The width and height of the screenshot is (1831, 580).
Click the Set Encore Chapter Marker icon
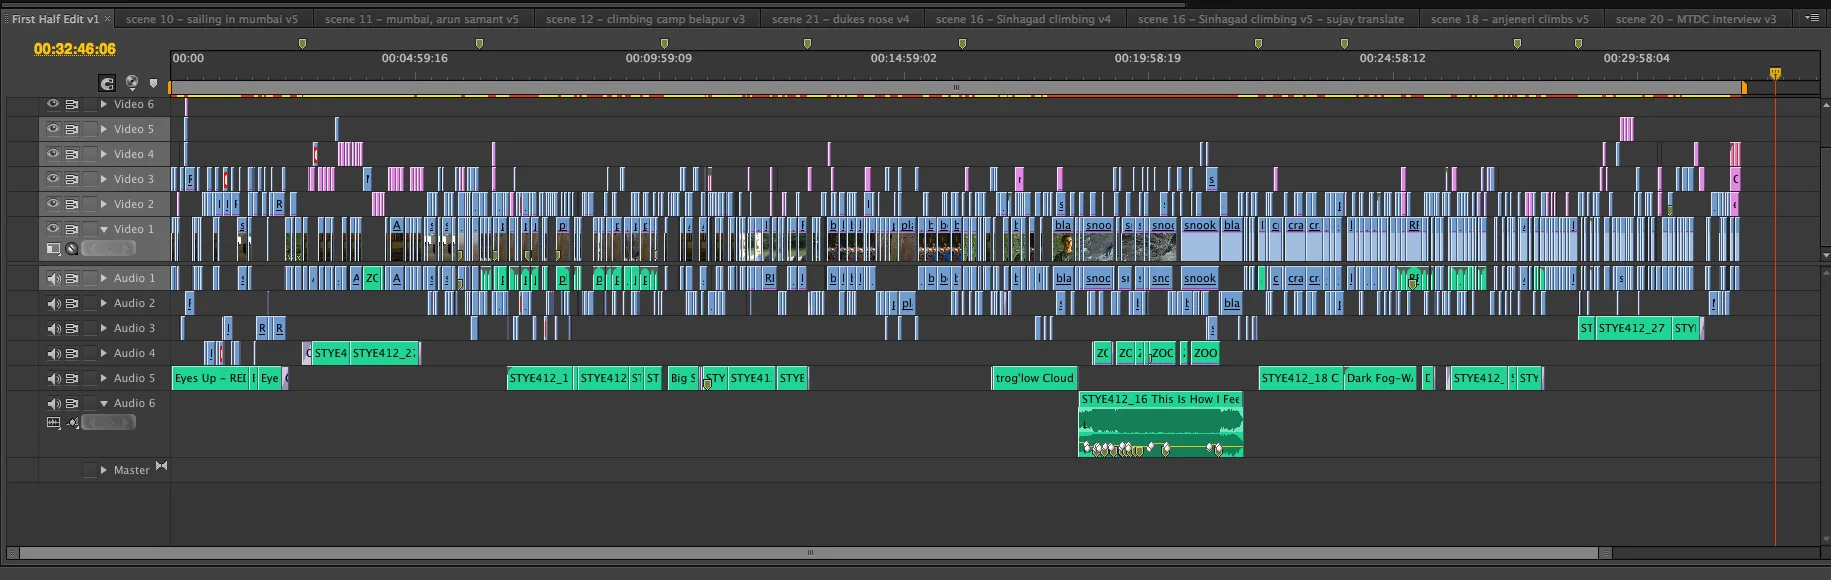131,83
